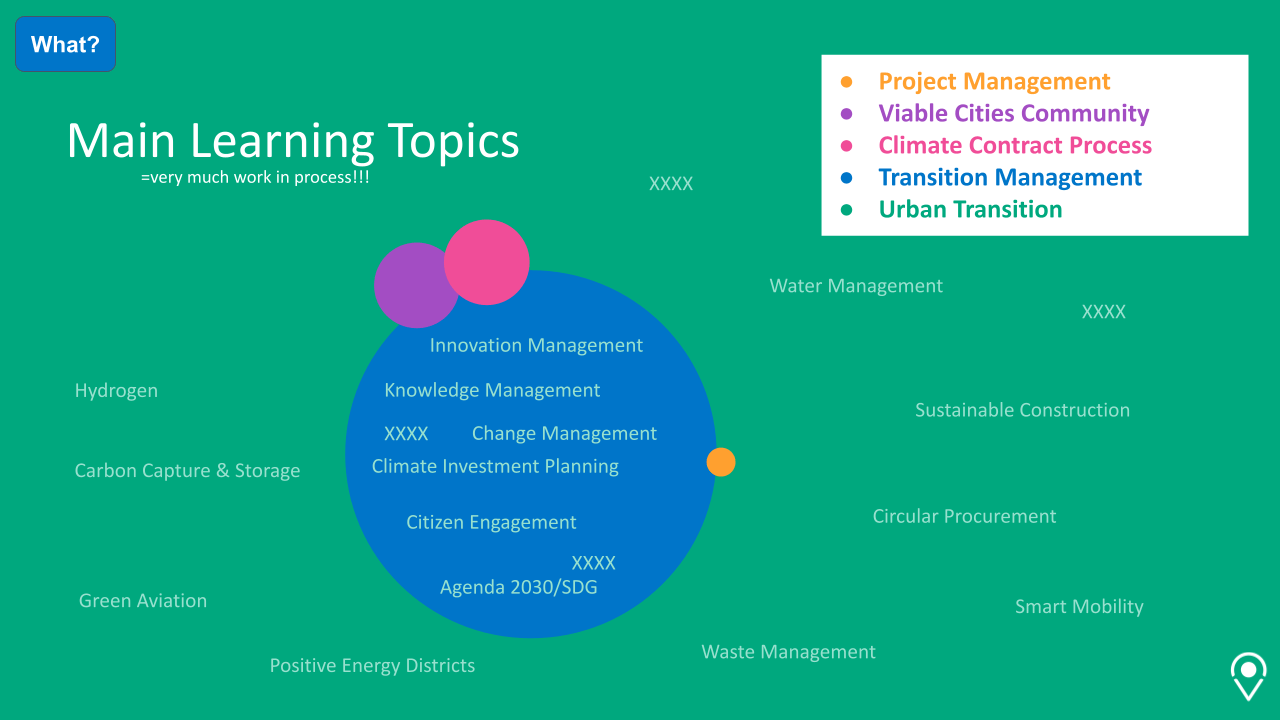Image resolution: width=1280 pixels, height=720 pixels.
Task: Click the location pin icon in the bottom right corner
Action: coord(1248,676)
